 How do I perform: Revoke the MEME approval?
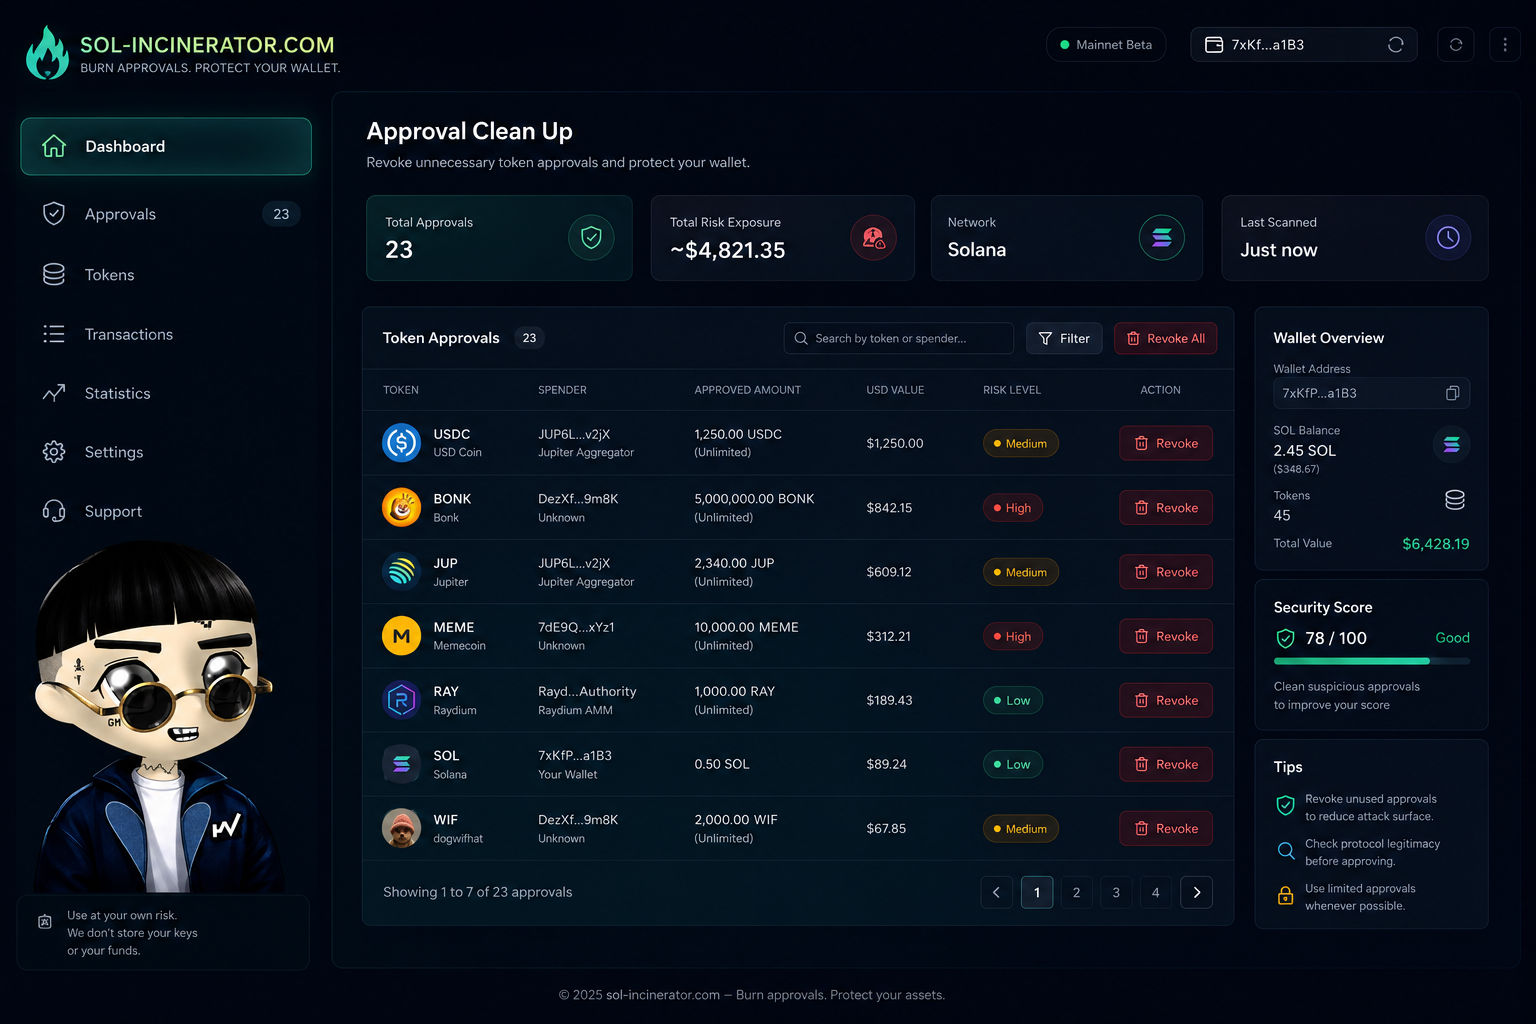pos(1166,636)
